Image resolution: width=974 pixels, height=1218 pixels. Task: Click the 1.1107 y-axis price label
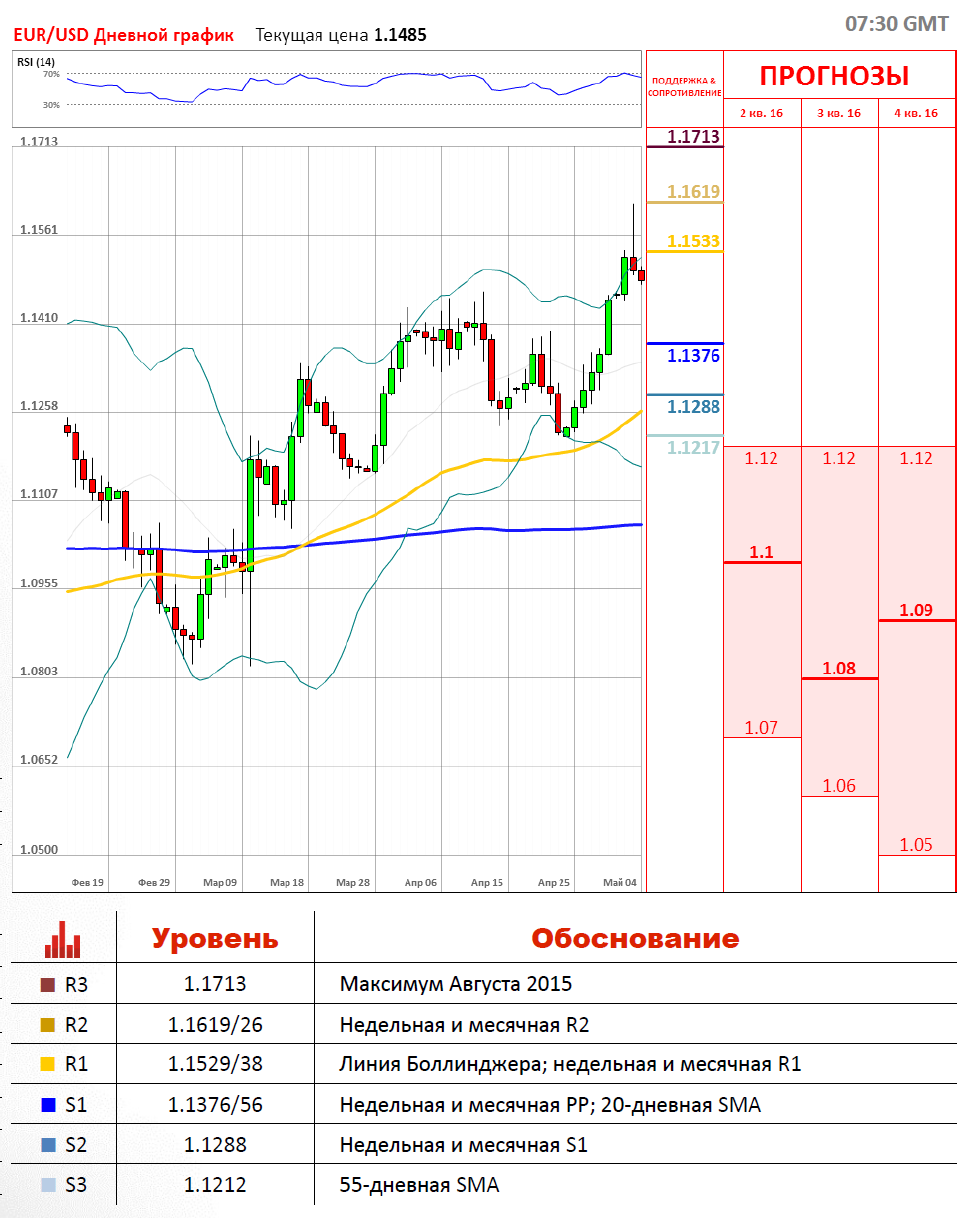[x=38, y=494]
